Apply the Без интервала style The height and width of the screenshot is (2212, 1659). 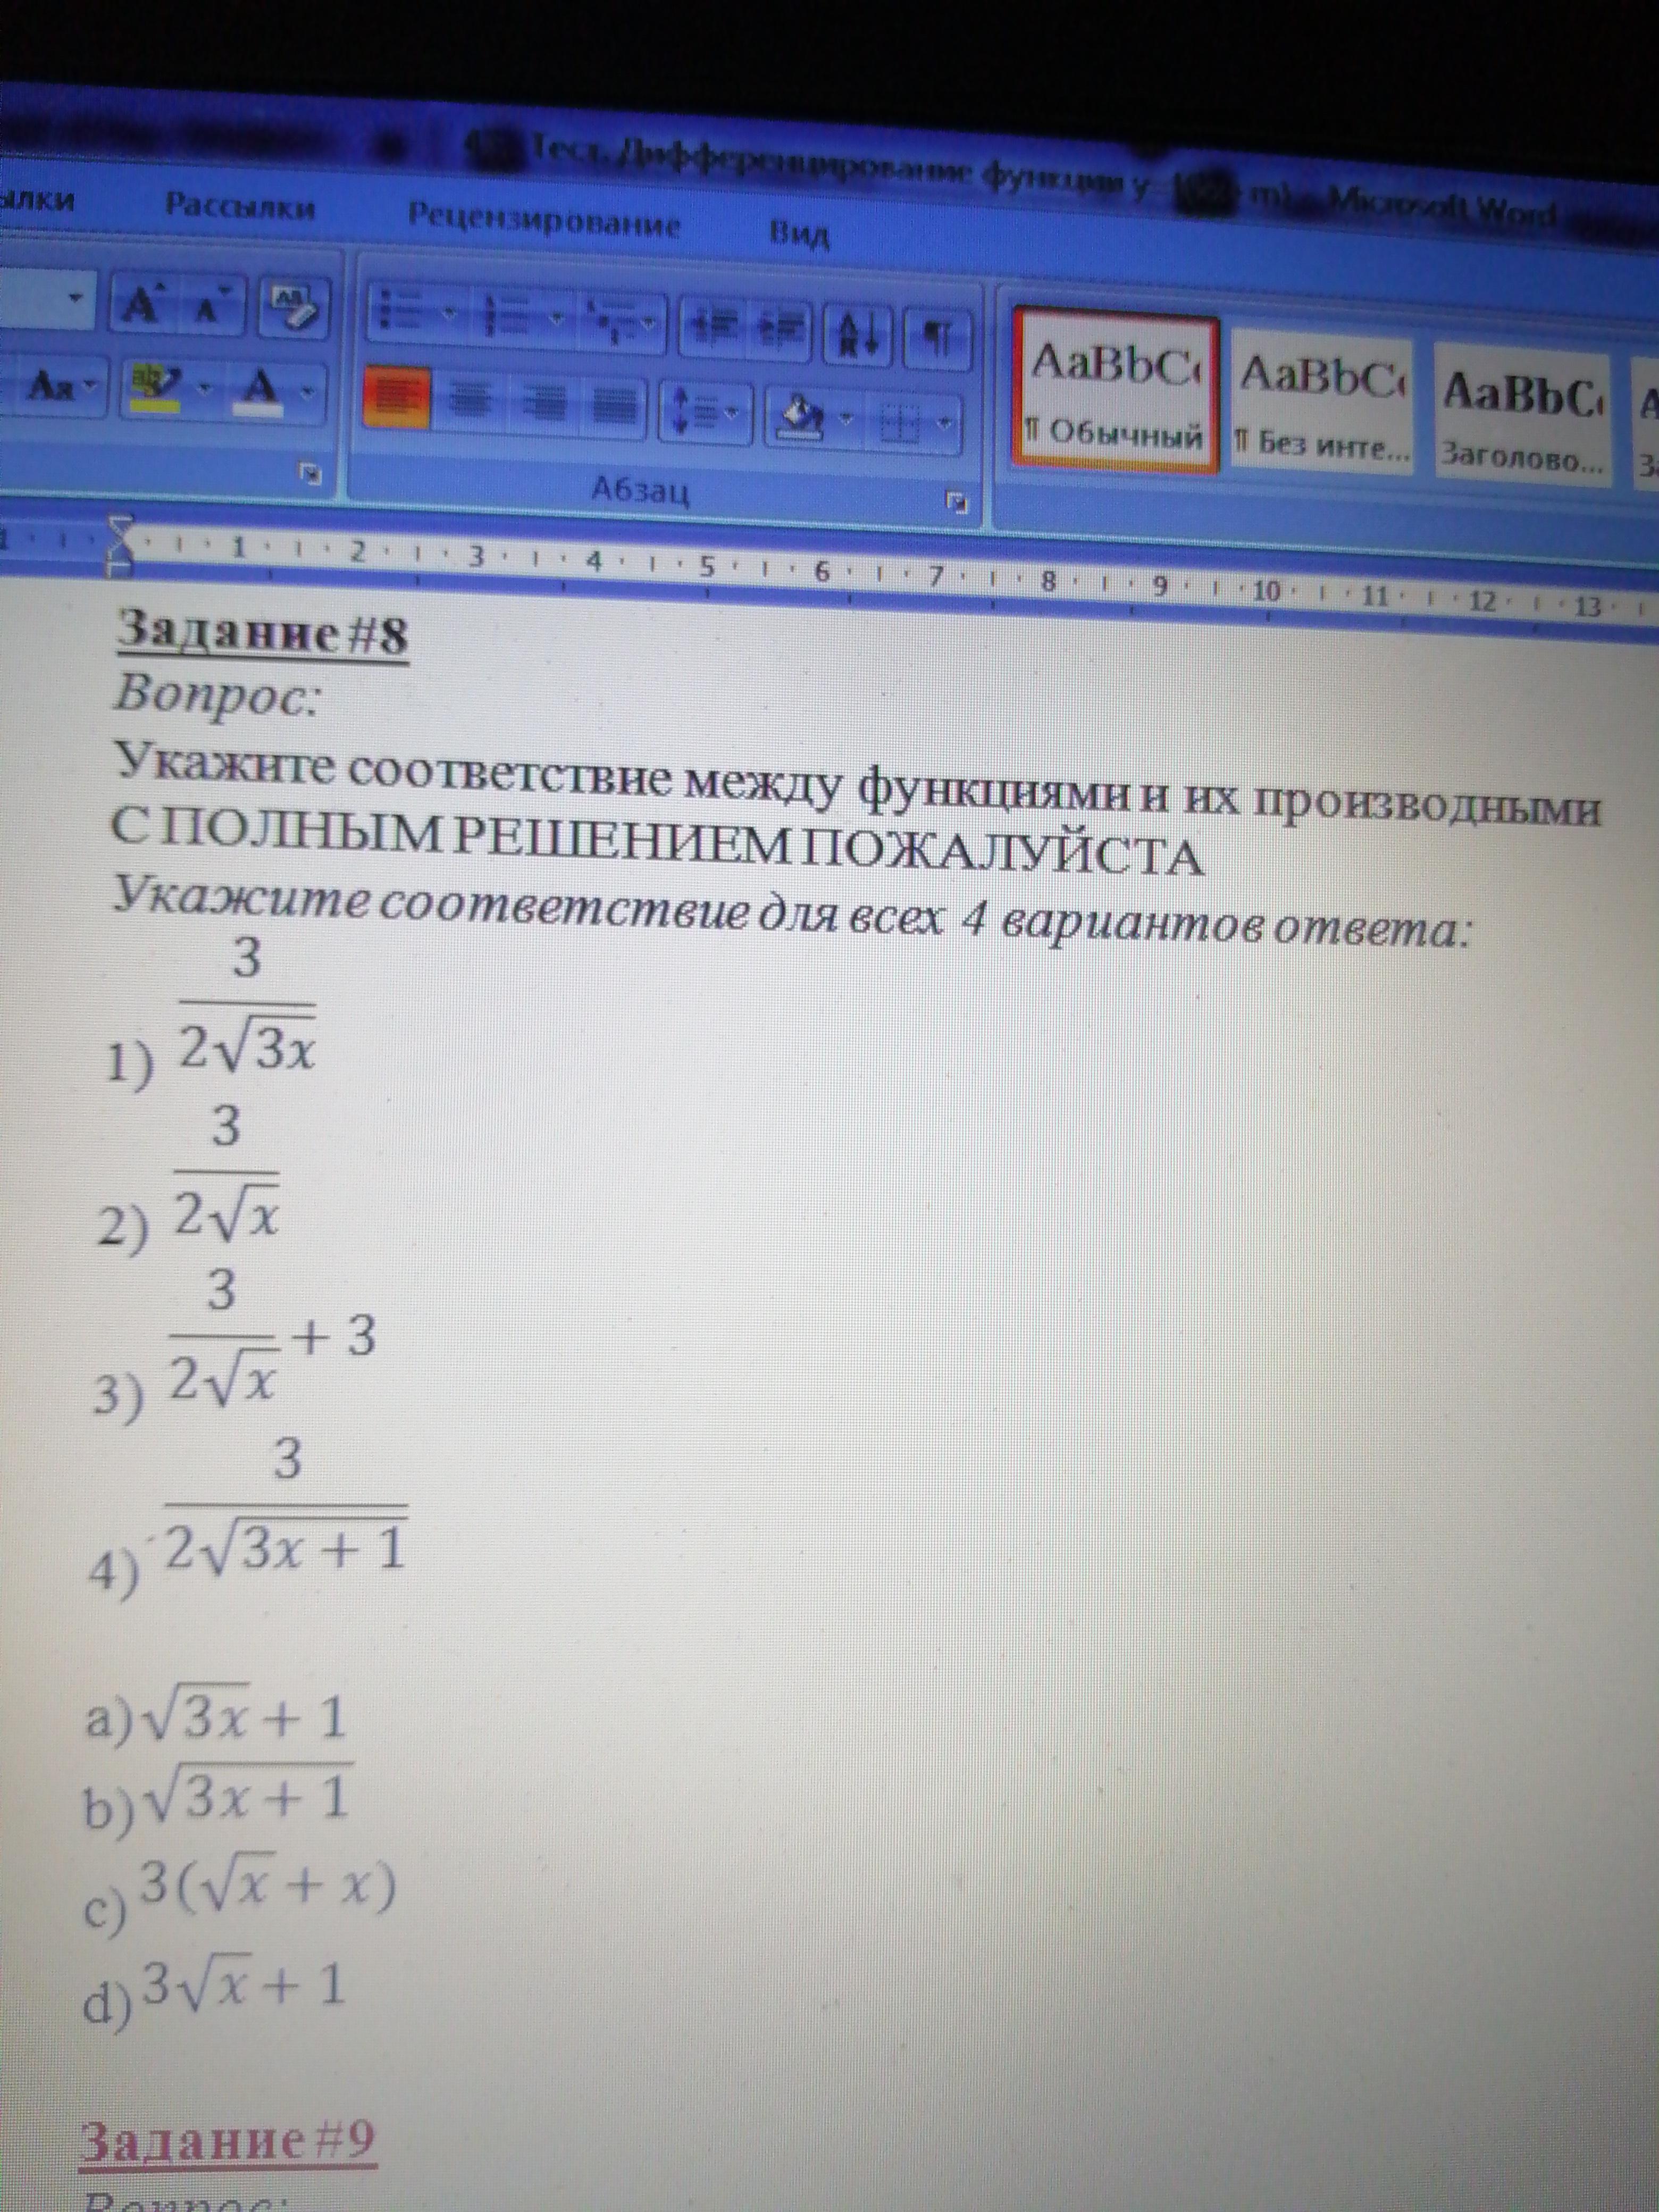click(x=1322, y=404)
